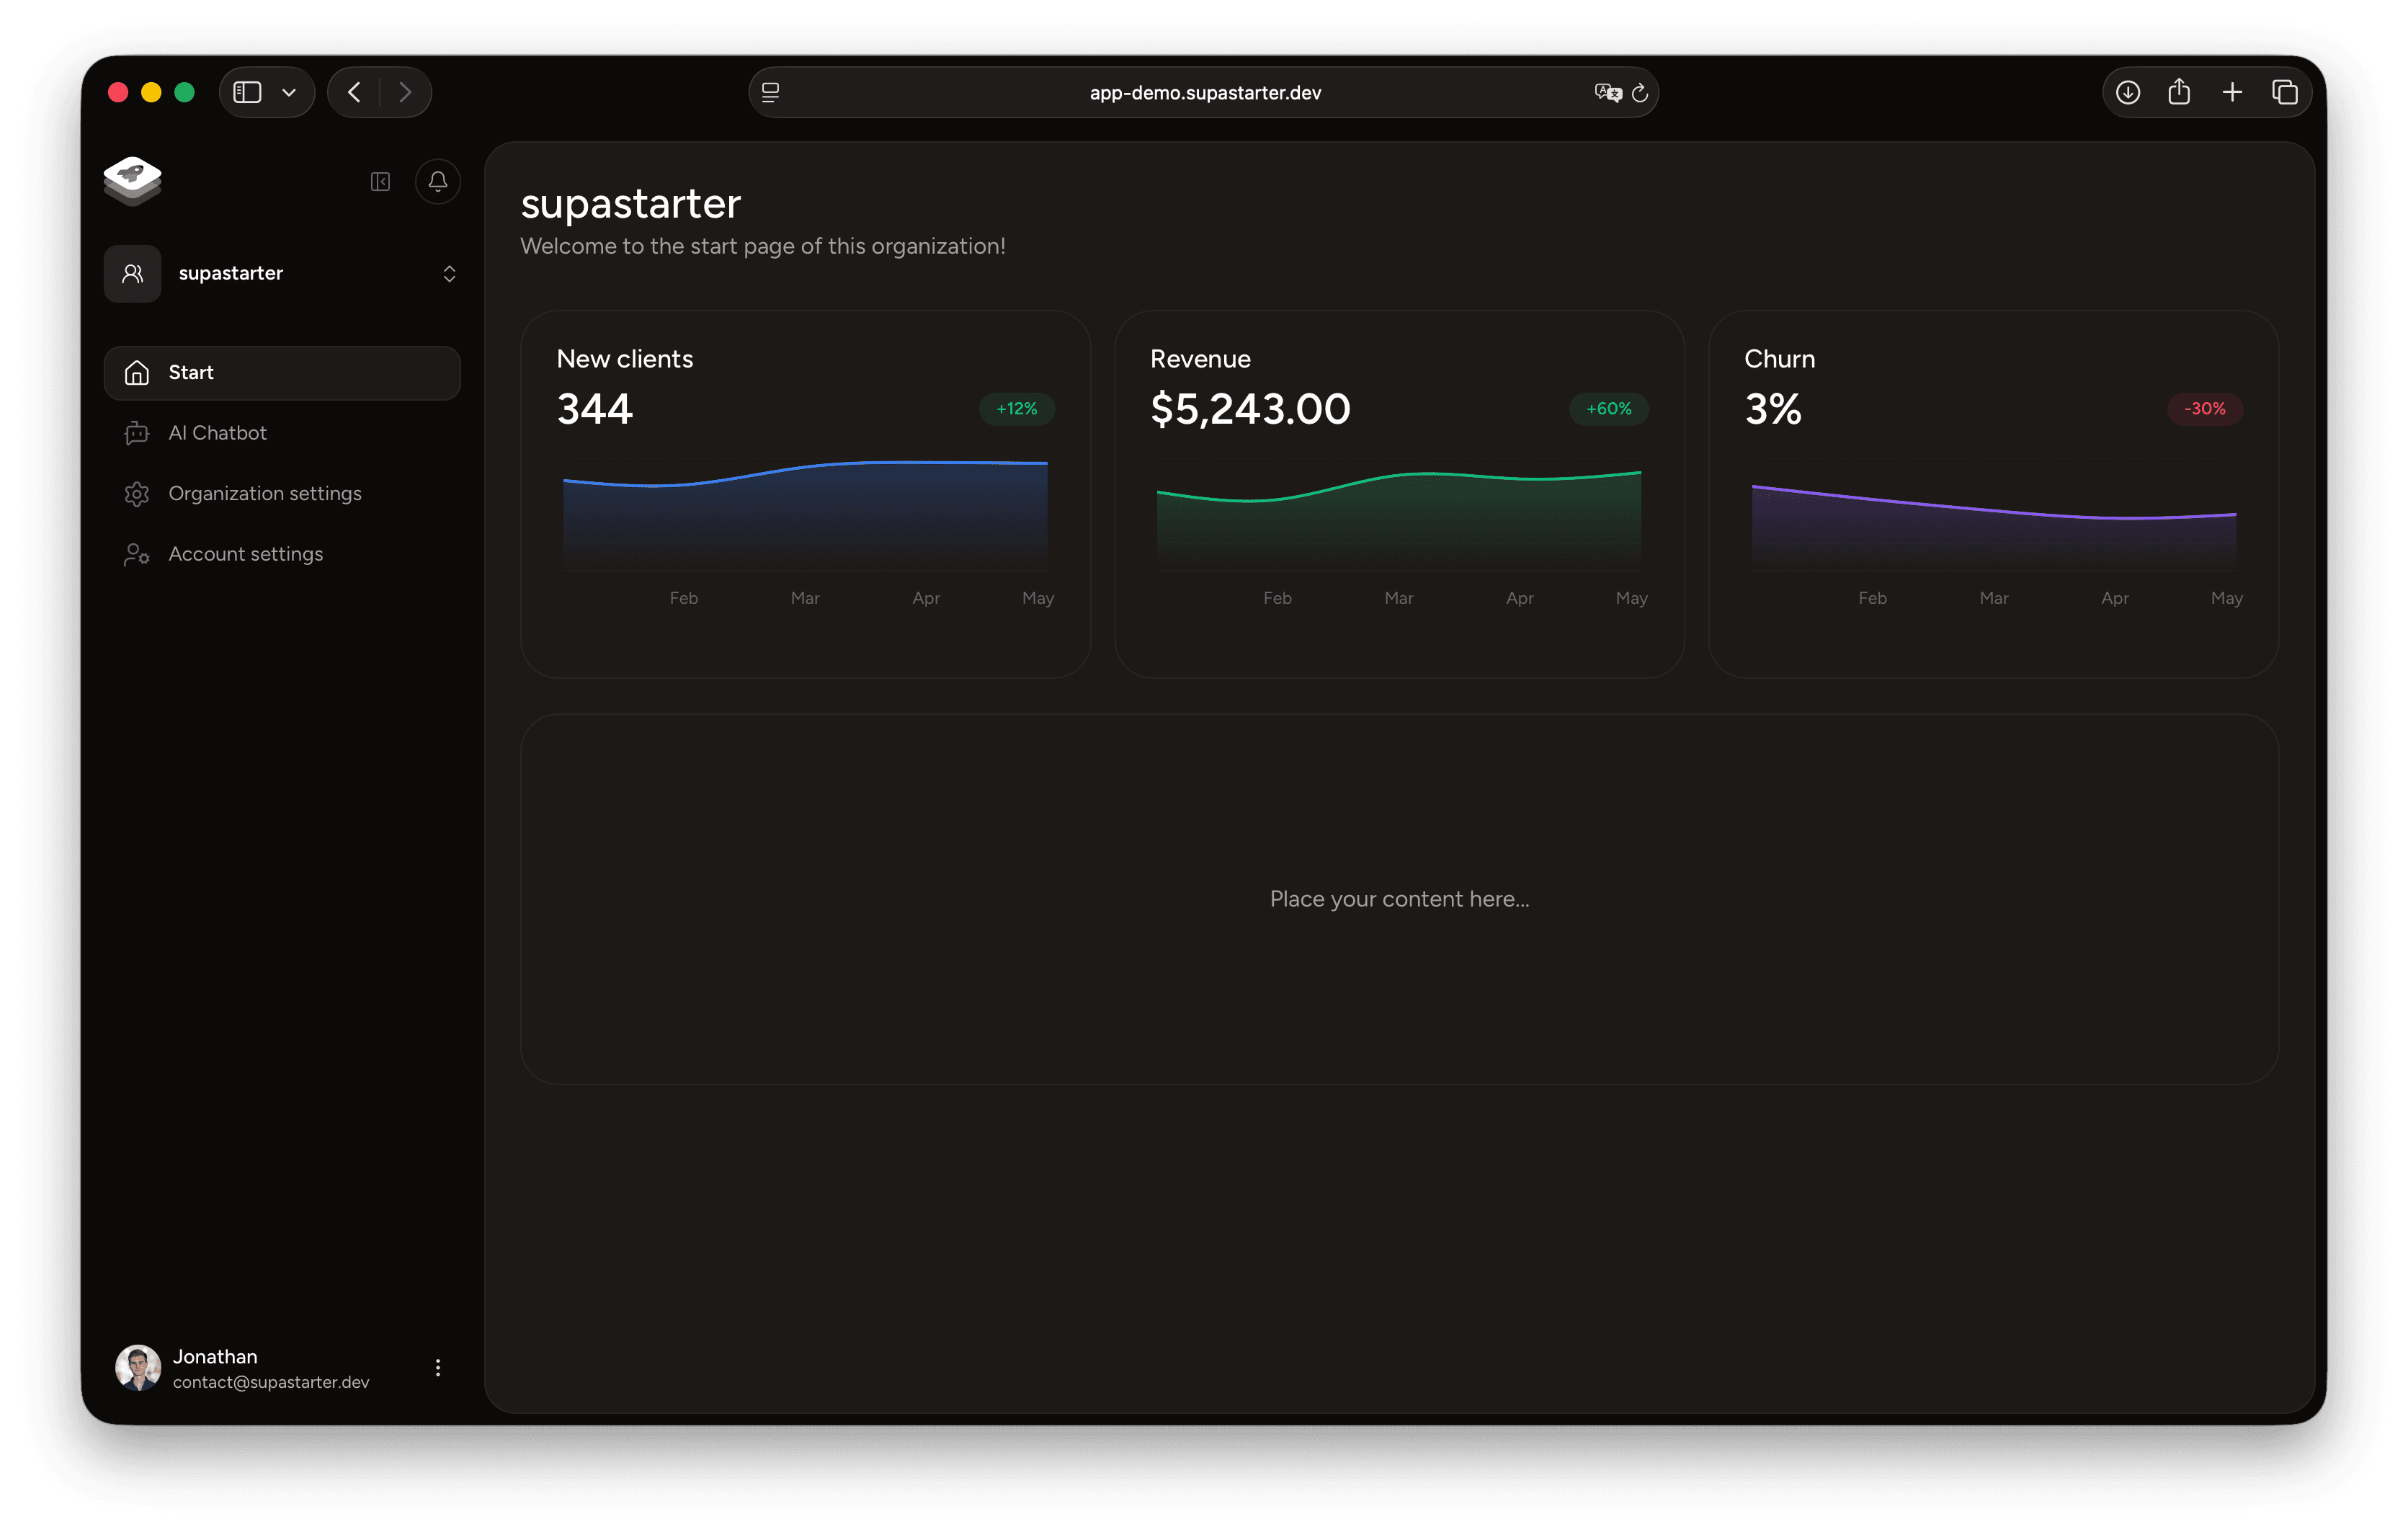Open Jonathan's three-dot account menu
Screen dimensions: 2408x1532
click(437, 1367)
